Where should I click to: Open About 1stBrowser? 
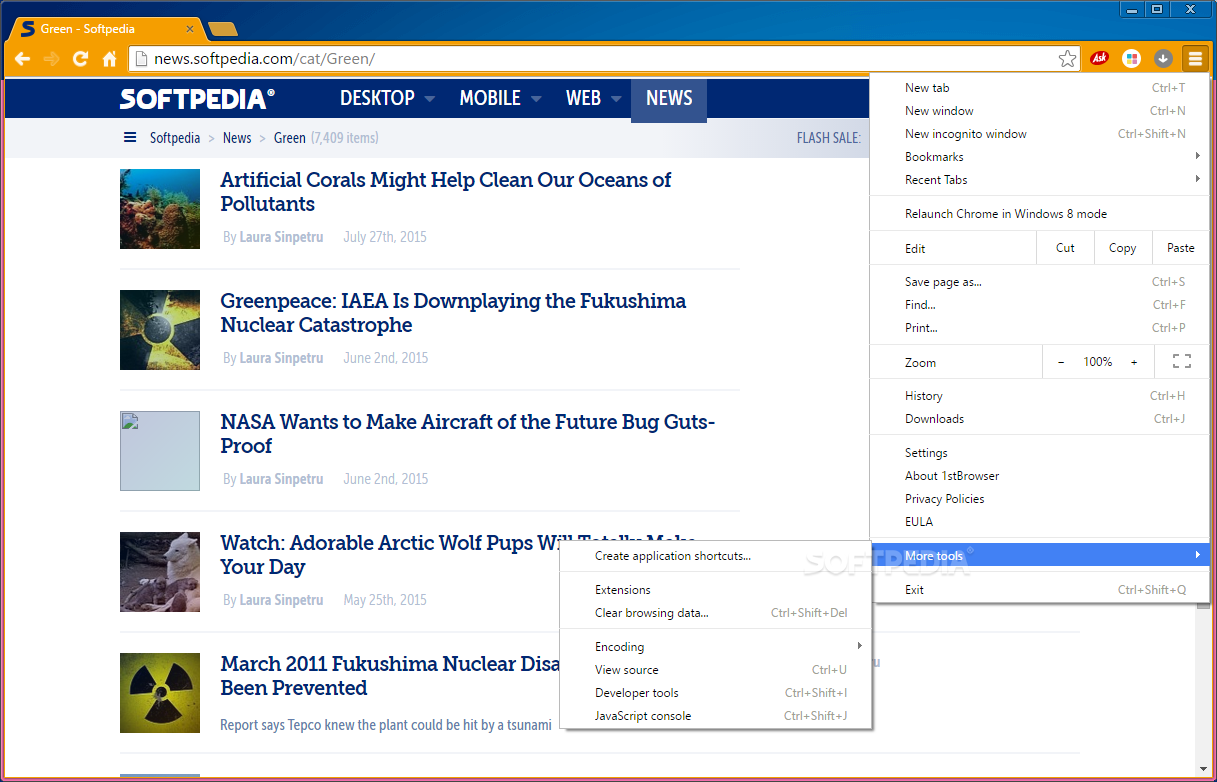(x=1040, y=476)
